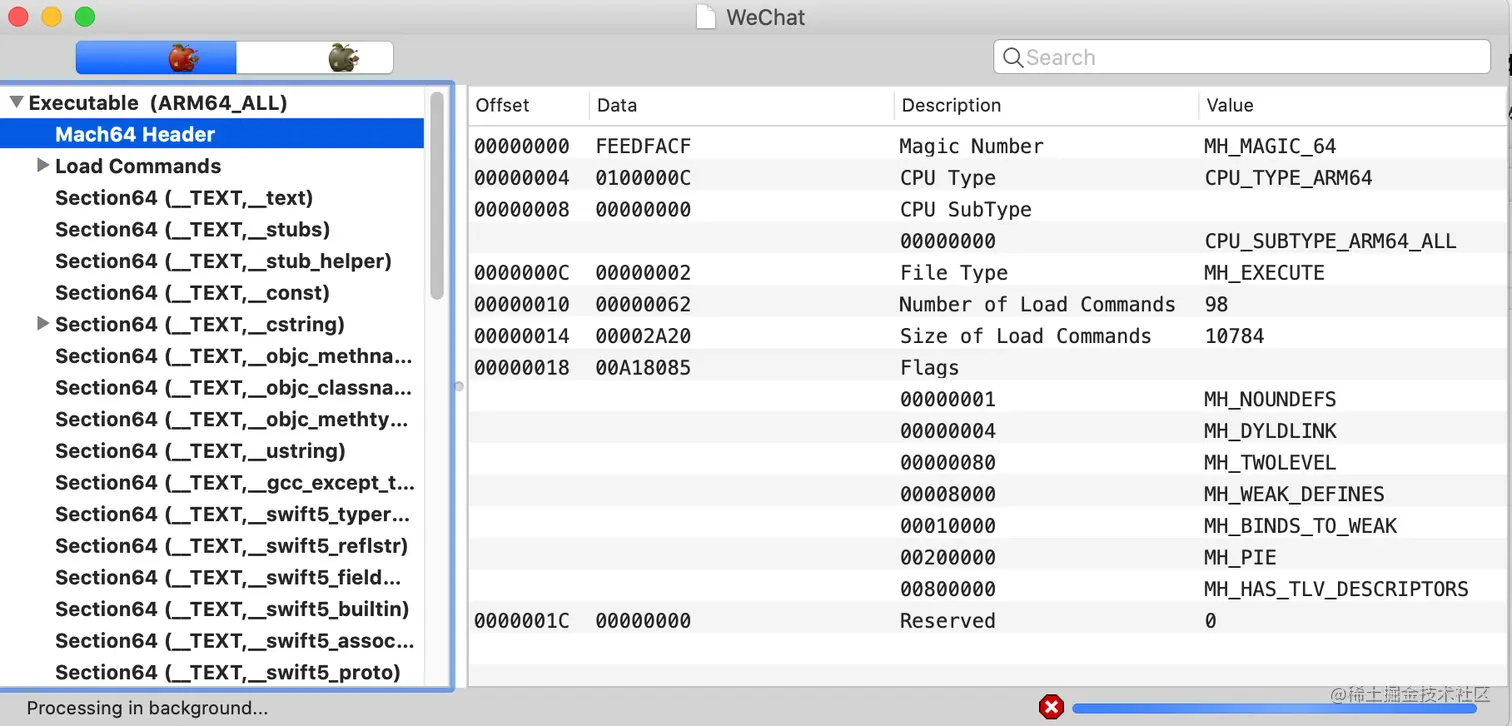This screenshot has width=1512, height=726.
Task: Click the MH_EXECUTE value
Action: (1264, 272)
